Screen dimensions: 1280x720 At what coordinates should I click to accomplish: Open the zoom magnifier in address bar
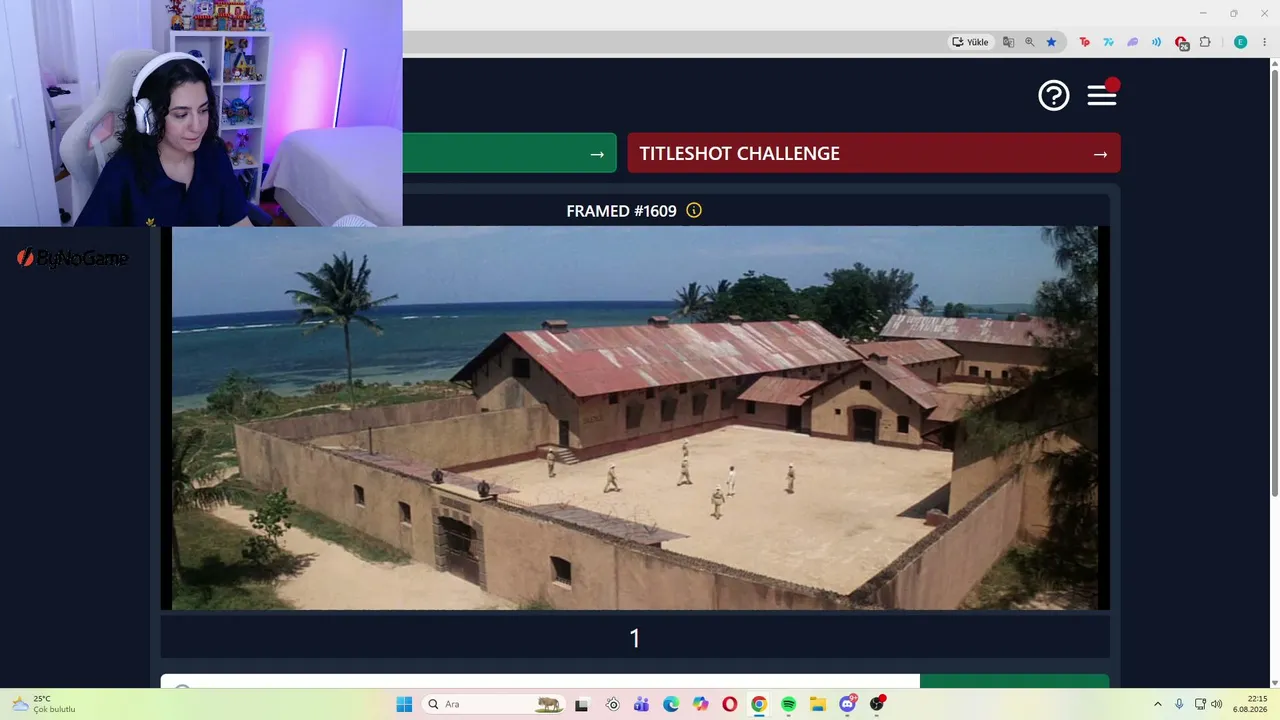pyautogui.click(x=1030, y=42)
